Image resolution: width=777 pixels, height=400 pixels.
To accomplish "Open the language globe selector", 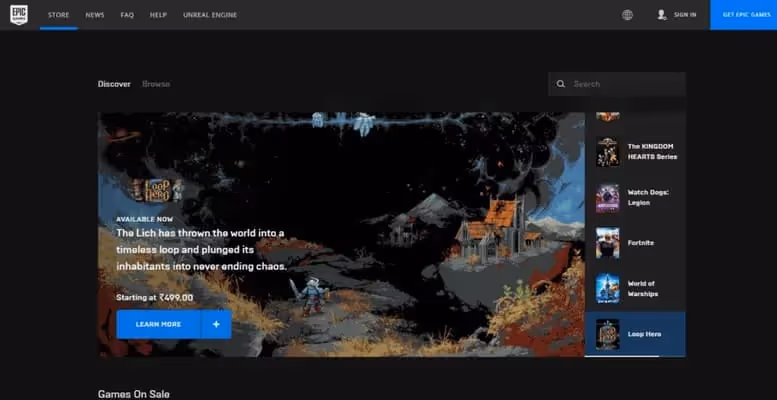I will pyautogui.click(x=627, y=15).
